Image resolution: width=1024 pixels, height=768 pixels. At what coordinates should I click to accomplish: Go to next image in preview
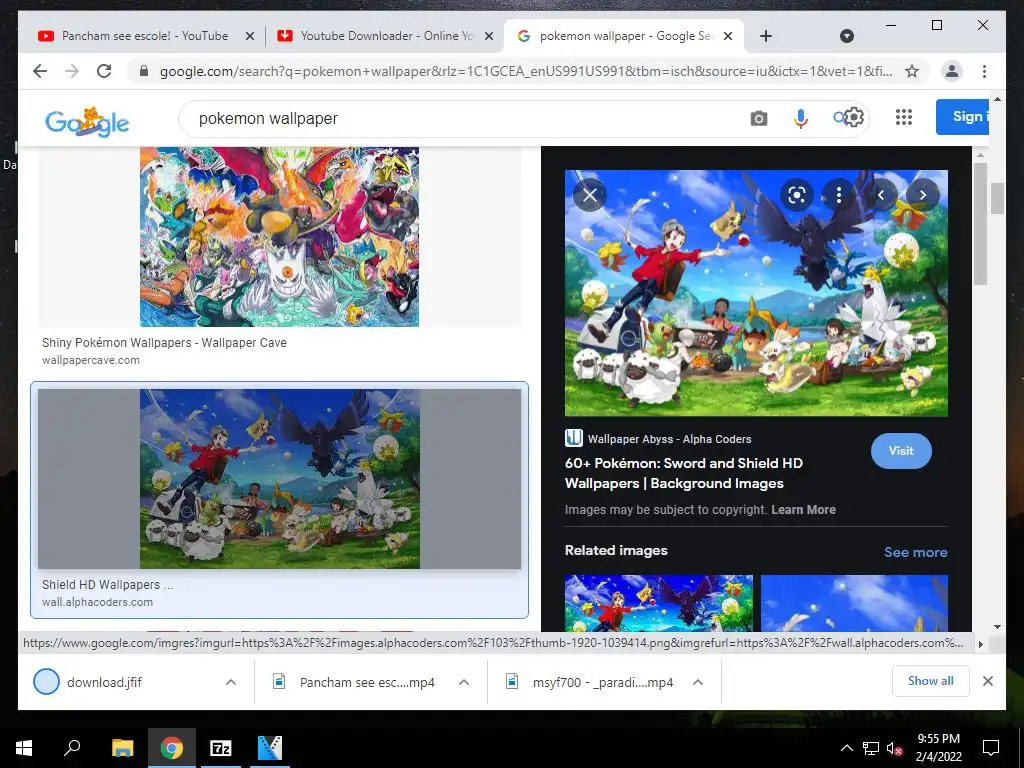[x=923, y=195]
